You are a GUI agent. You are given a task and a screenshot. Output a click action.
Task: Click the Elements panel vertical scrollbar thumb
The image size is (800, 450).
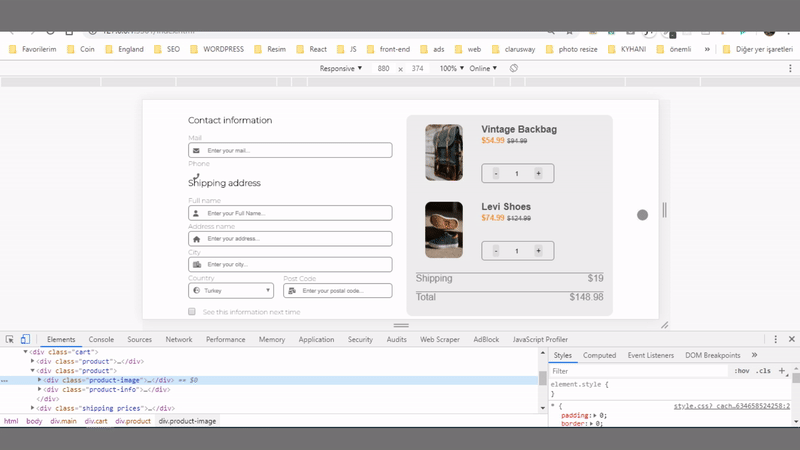pos(542,378)
